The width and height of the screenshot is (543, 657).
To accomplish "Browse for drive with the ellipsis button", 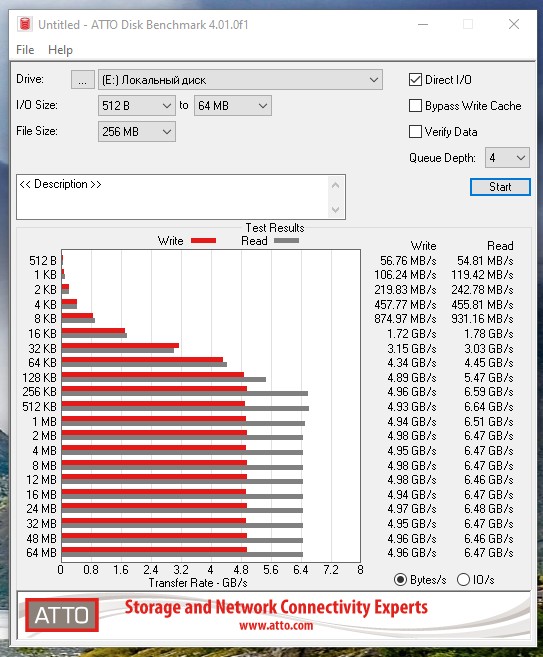I will 83,80.
